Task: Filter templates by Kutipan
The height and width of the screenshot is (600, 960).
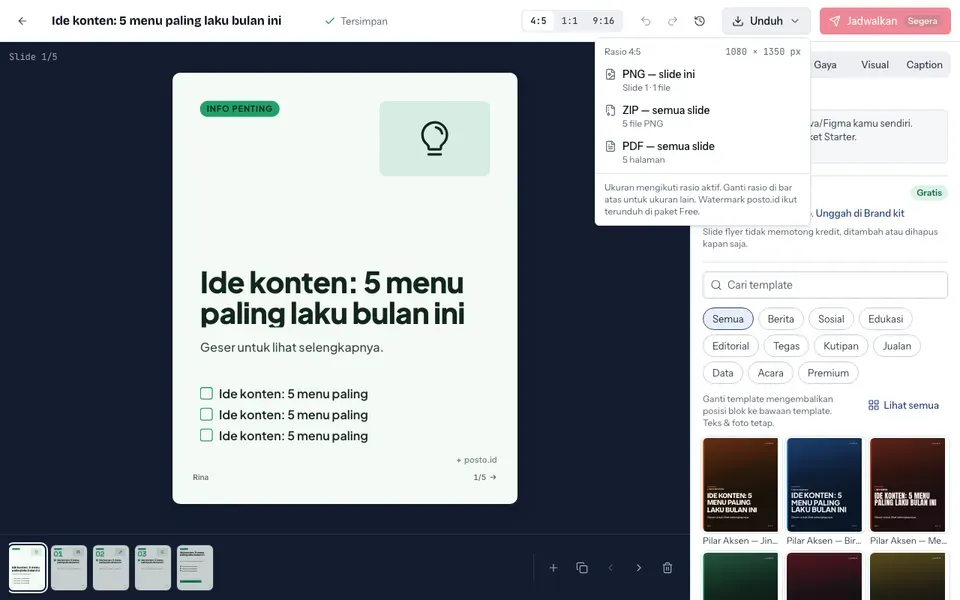Action: pos(841,346)
